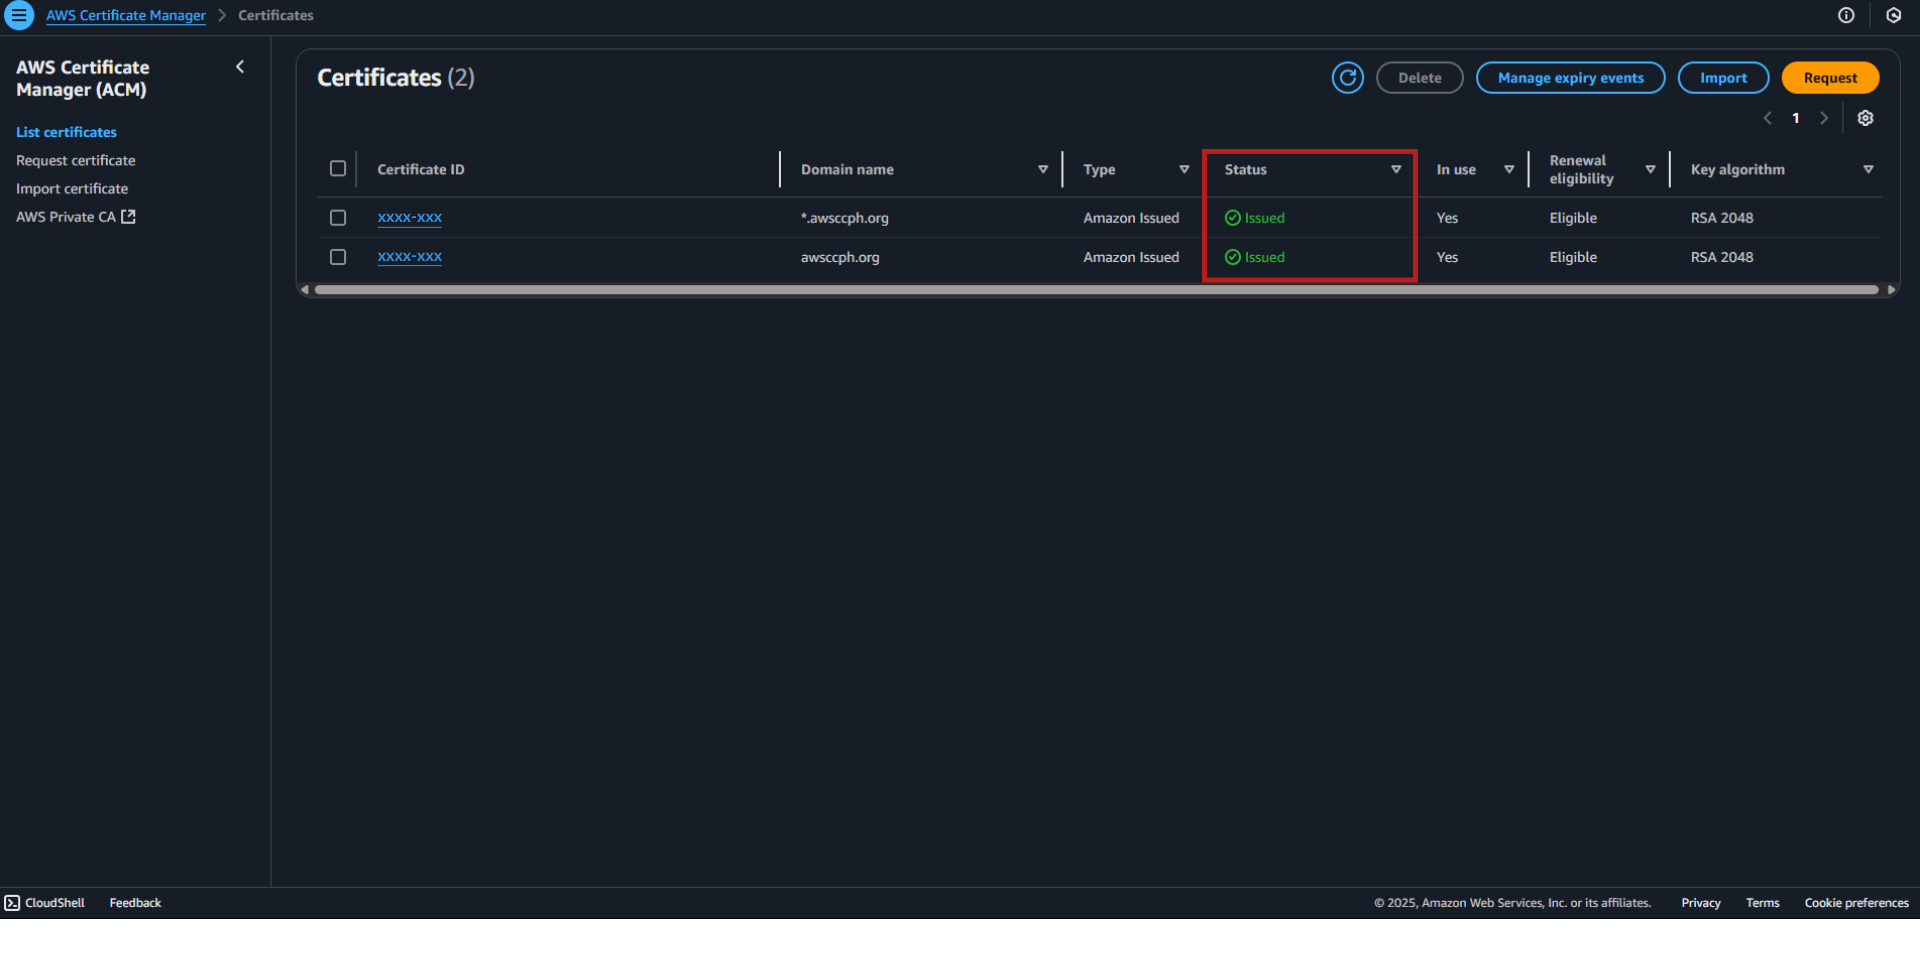Select the awsccph.org certificate row checkbox

[338, 257]
